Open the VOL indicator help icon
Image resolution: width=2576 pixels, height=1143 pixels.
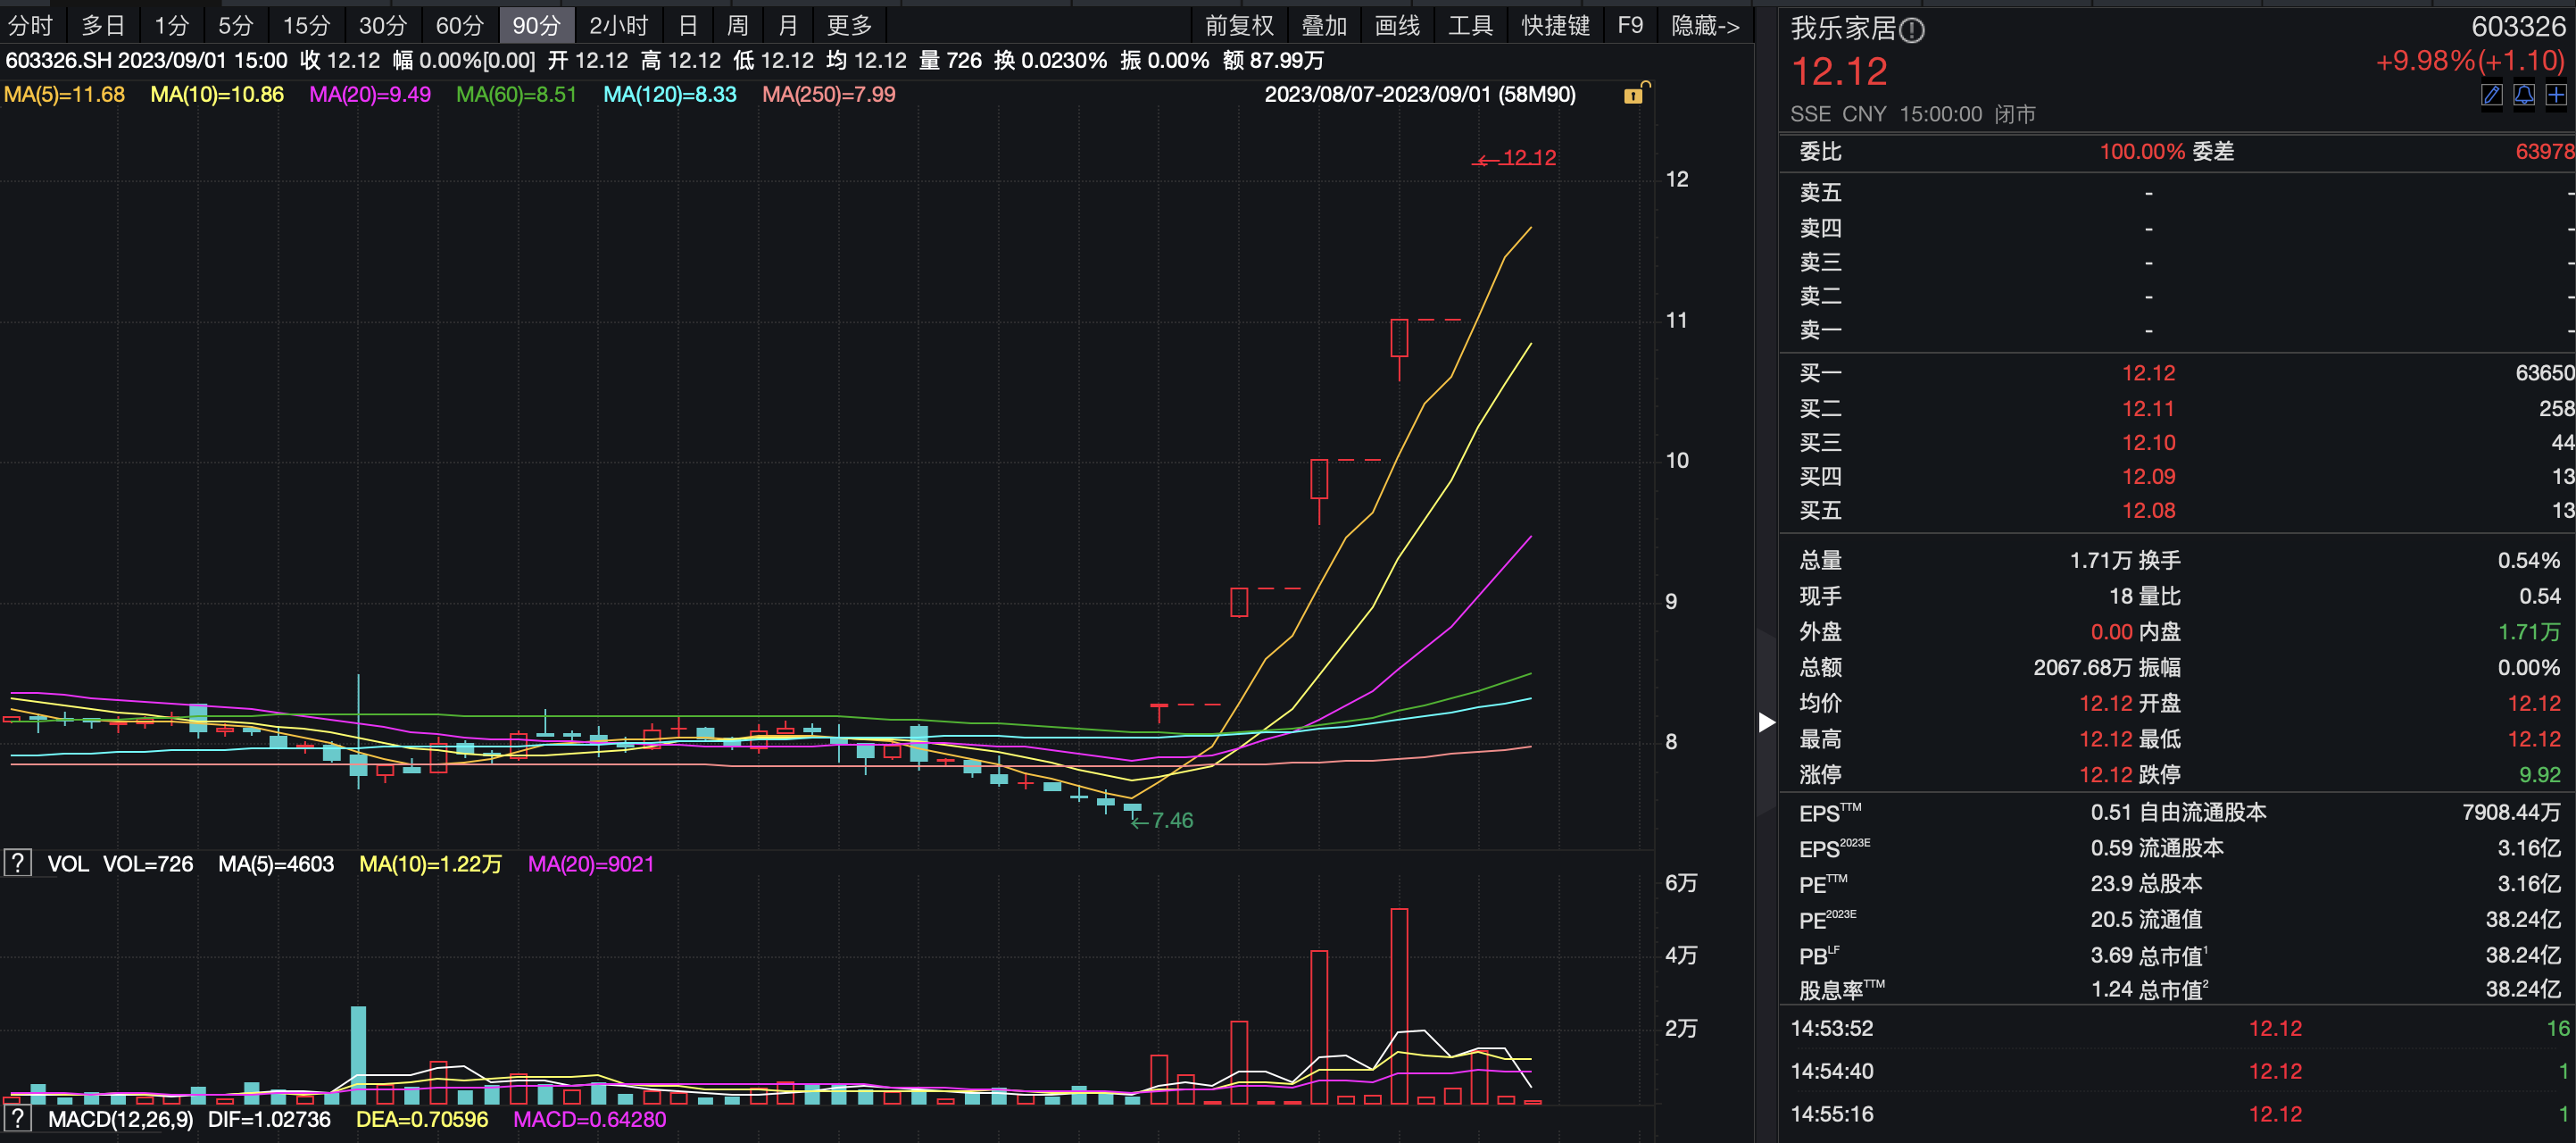click(x=18, y=863)
